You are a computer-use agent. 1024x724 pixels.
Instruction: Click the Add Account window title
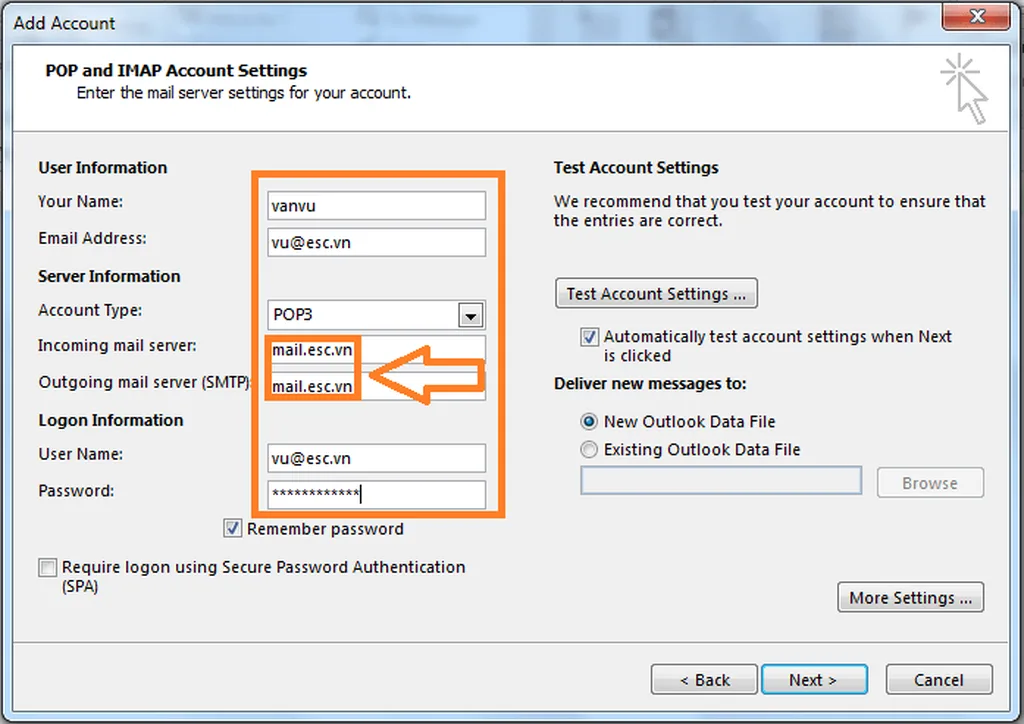coord(64,23)
